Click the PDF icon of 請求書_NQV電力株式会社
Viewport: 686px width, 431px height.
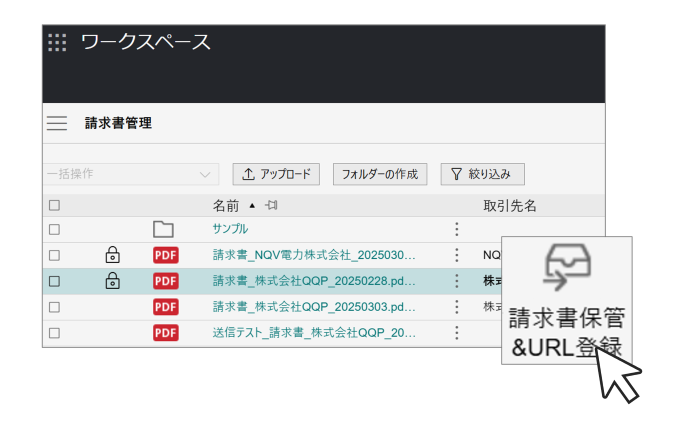(x=166, y=255)
